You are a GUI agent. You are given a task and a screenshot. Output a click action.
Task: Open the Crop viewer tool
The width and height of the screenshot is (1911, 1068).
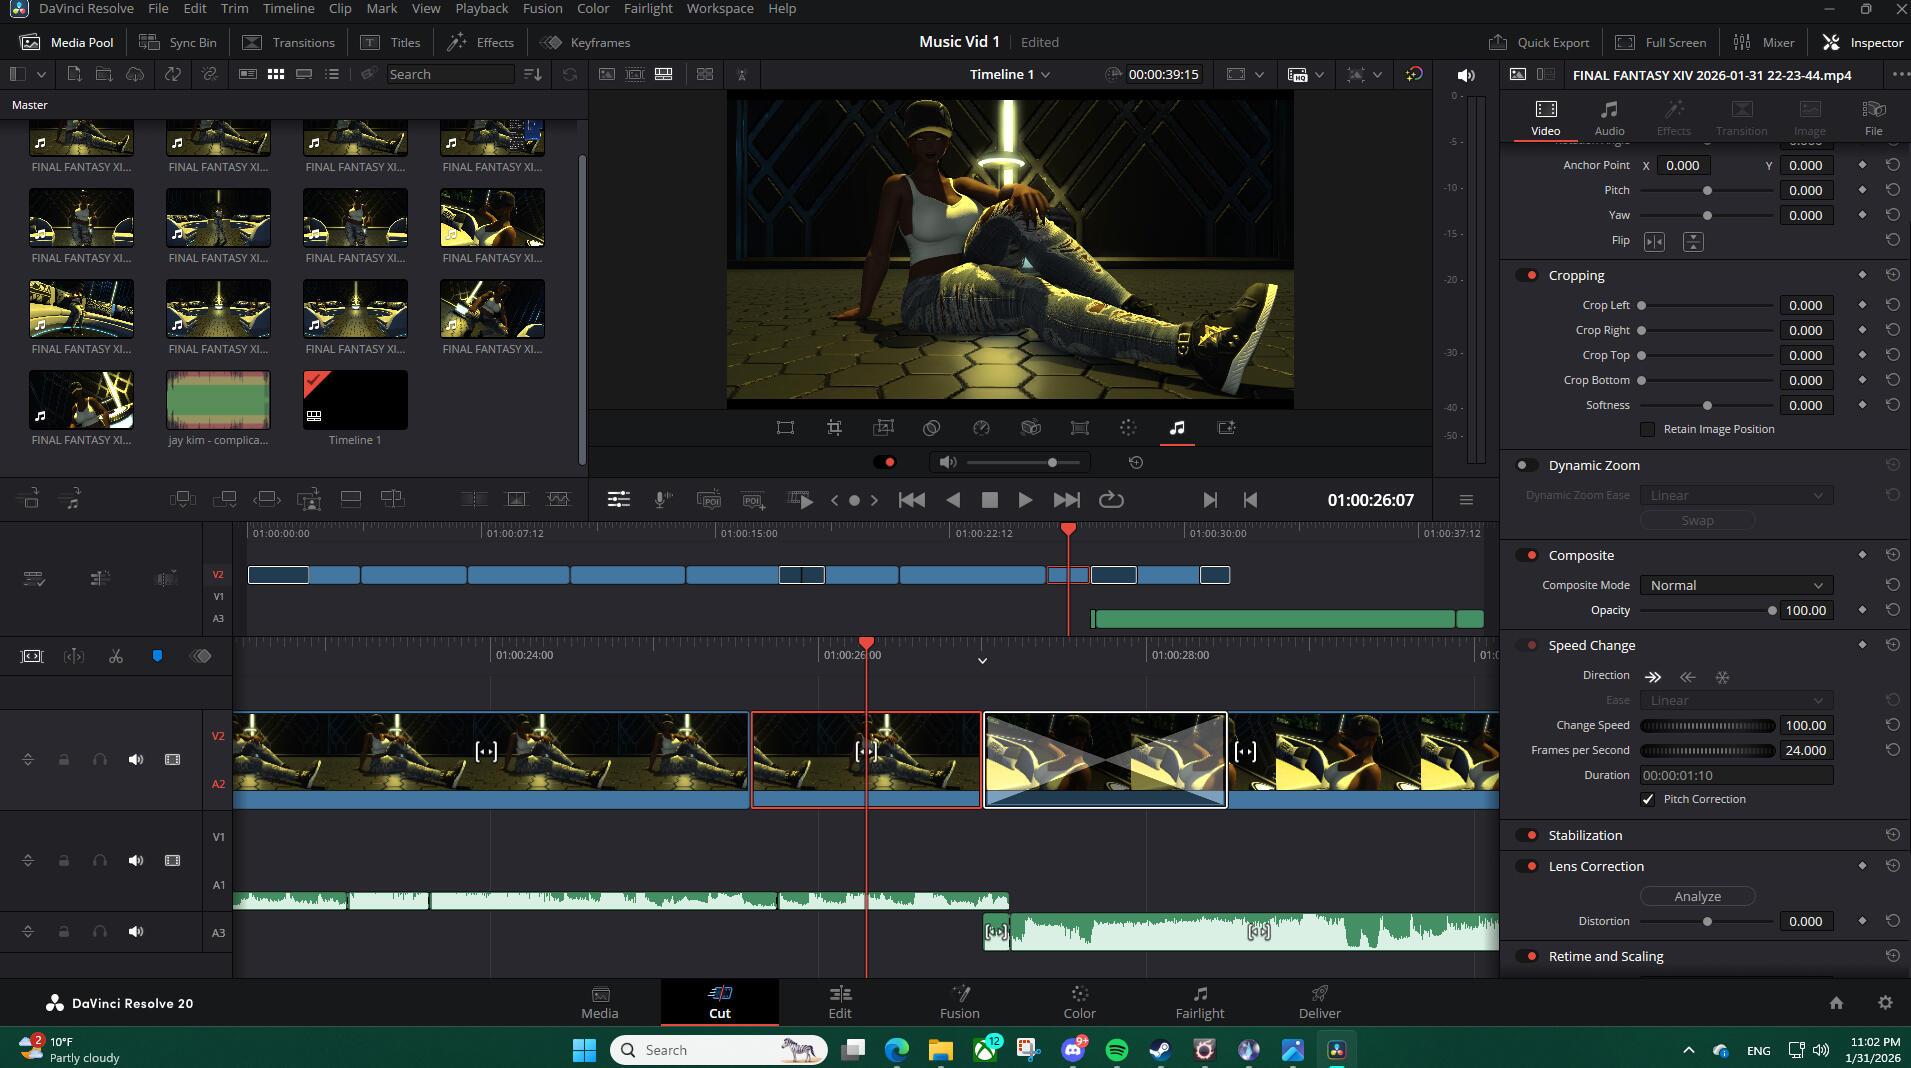834,428
